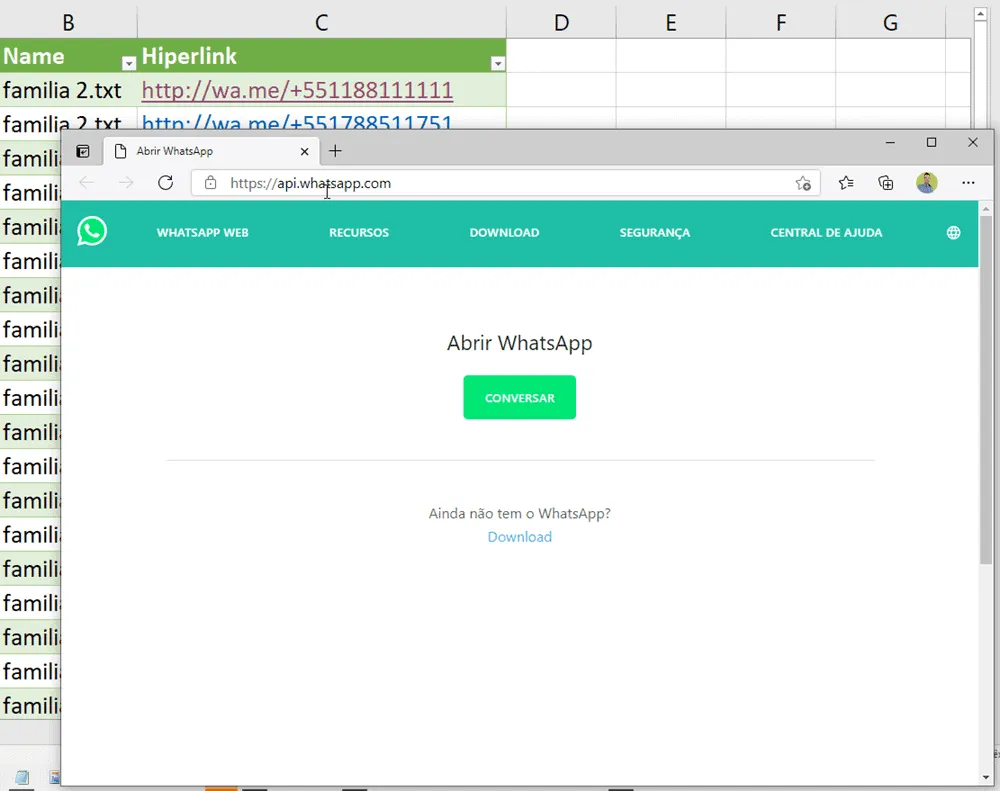The image size is (1000, 791).
Task: Open the Favorites list icon
Action: click(846, 183)
